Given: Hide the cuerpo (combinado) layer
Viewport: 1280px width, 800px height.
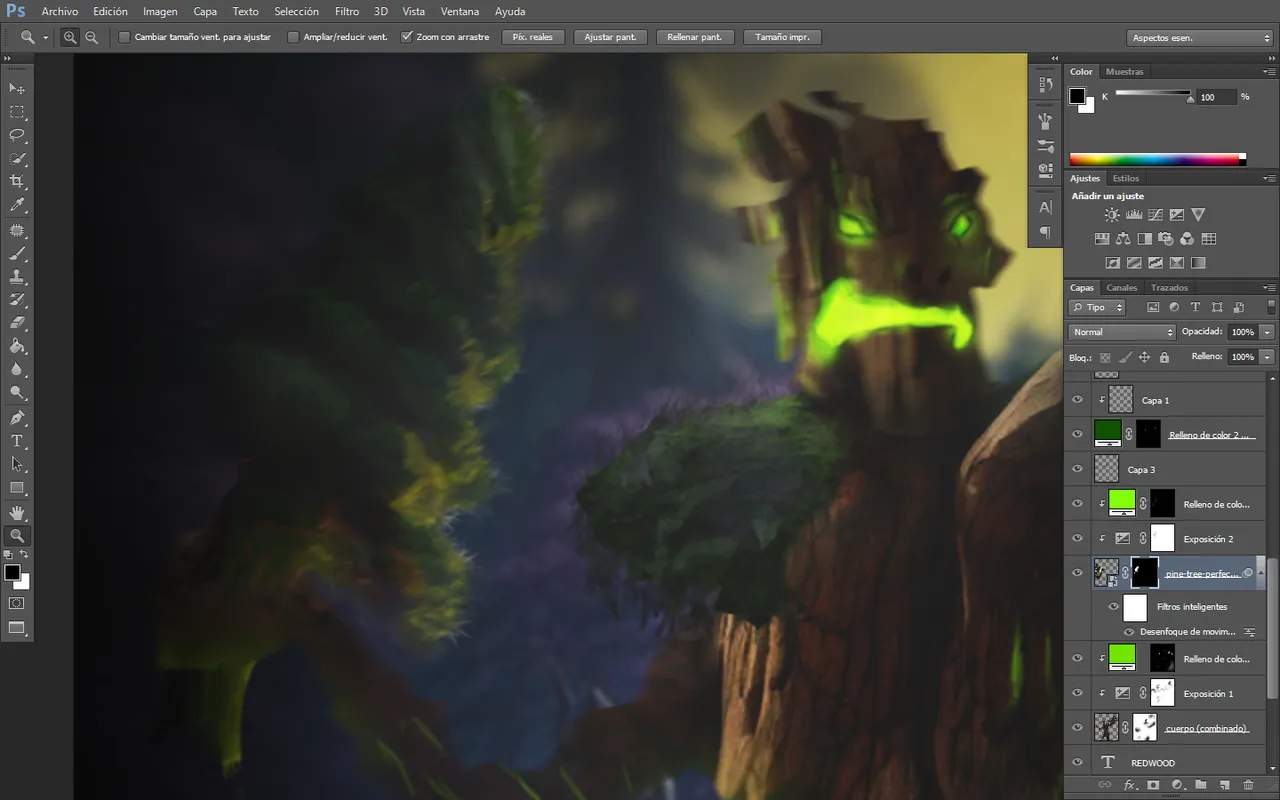Looking at the screenshot, I should pos(1077,728).
